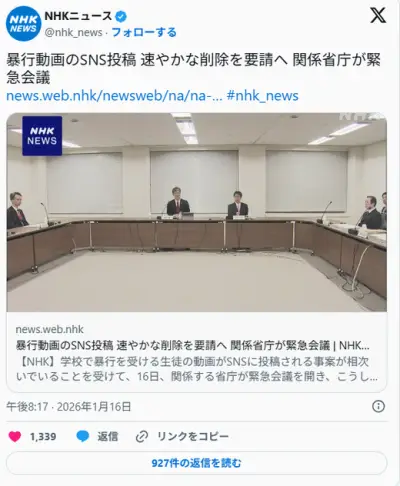
Task: Open the tweet info circle icon
Action: [378, 406]
